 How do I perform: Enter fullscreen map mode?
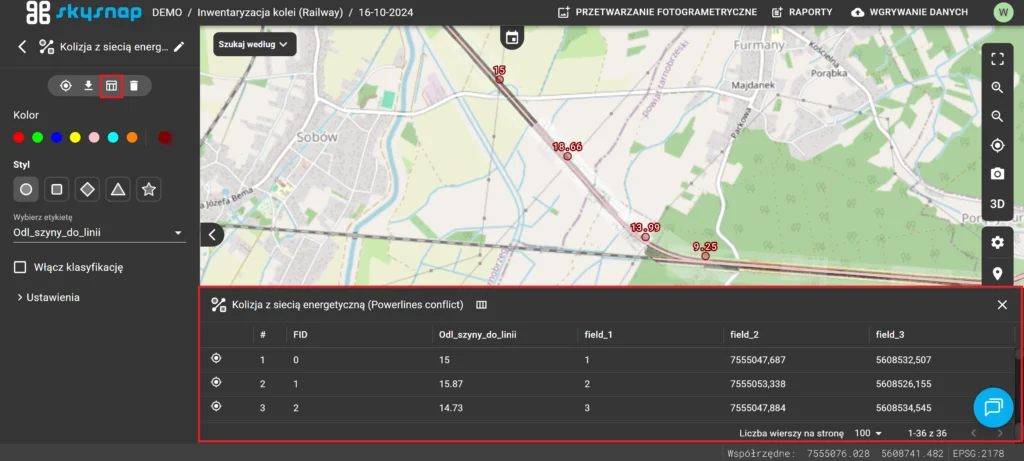tap(997, 59)
